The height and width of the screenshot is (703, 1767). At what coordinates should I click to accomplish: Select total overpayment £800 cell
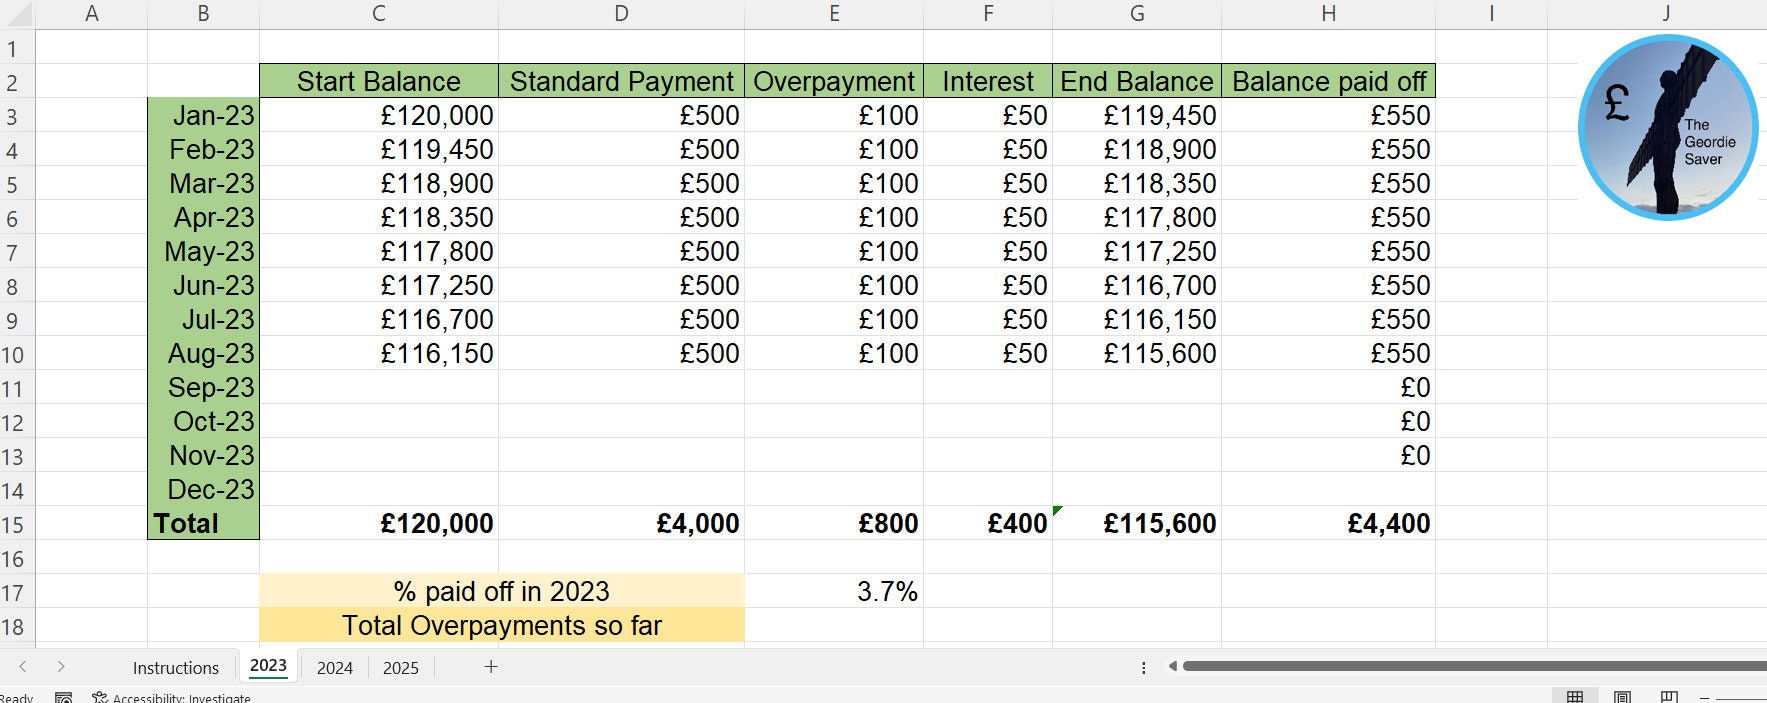[834, 523]
